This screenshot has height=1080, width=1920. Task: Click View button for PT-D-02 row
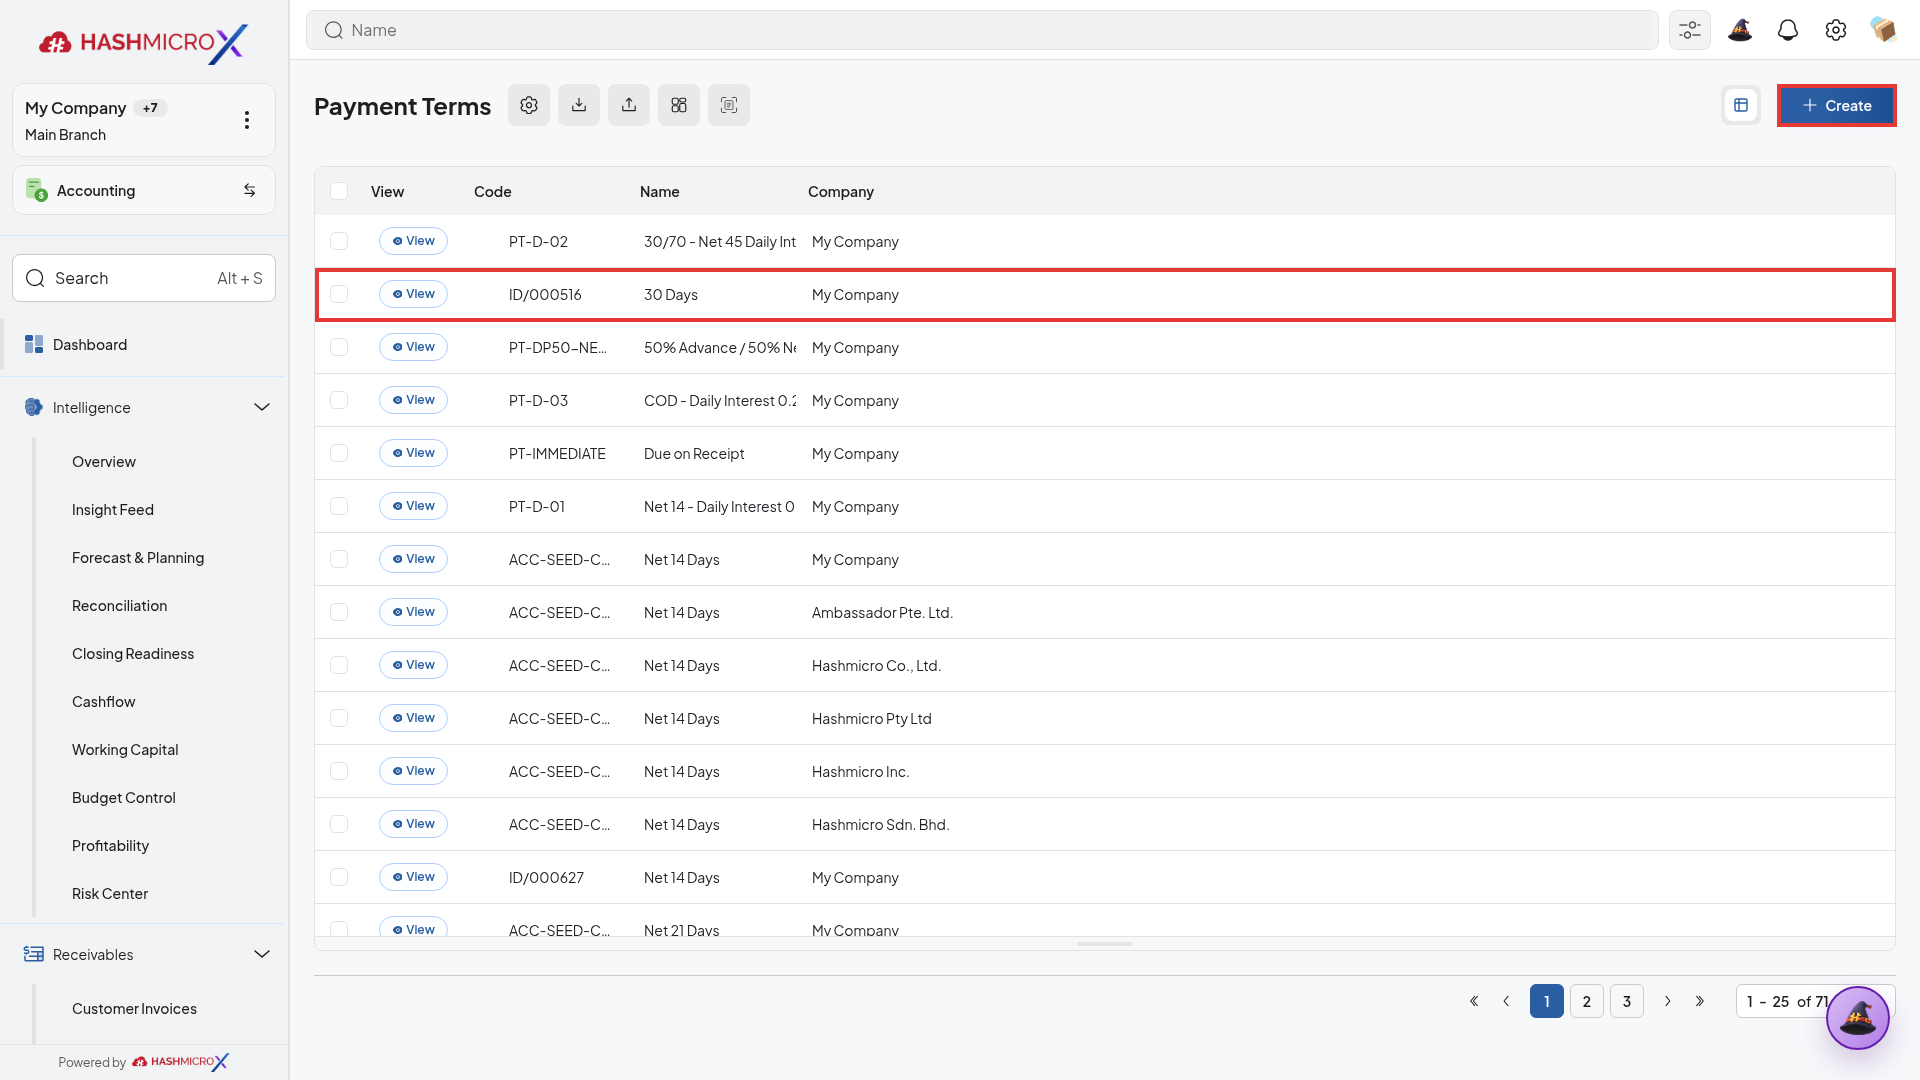(x=413, y=241)
